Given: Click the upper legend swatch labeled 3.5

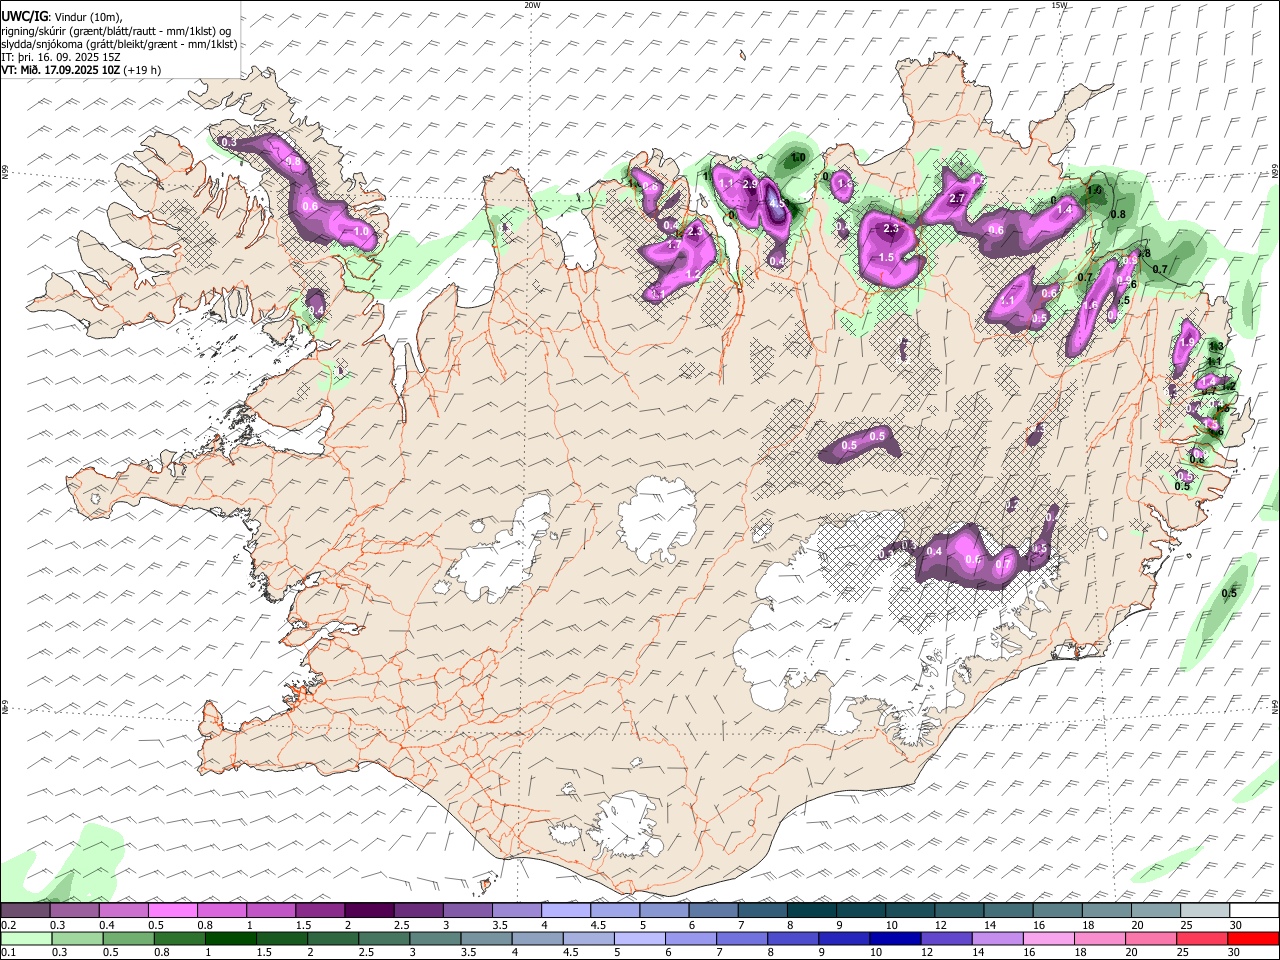Looking at the screenshot, I should (517, 910).
